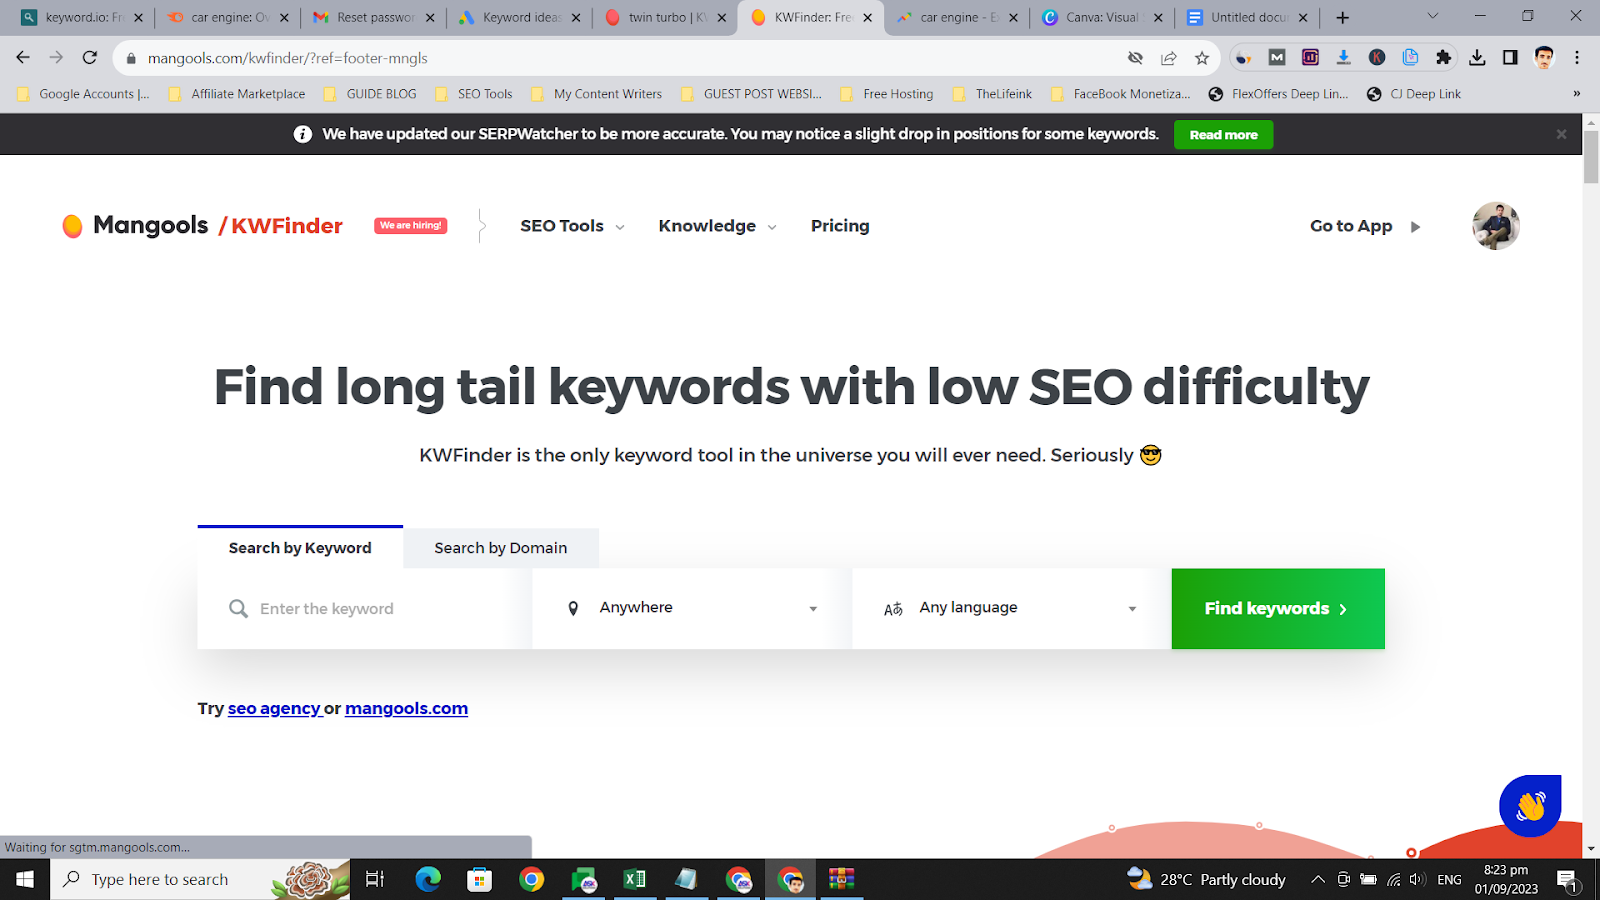Switch to Search by Domain tab
1600x900 pixels.
(x=501, y=548)
